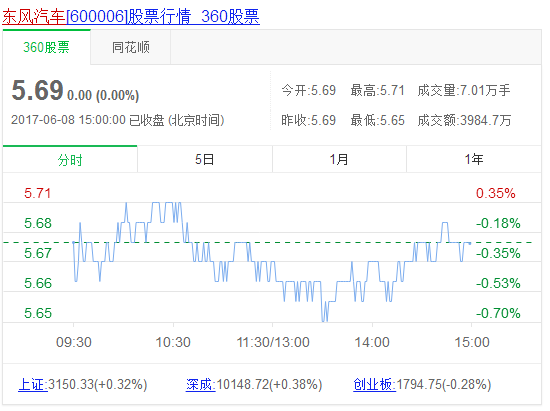Click the 09:30 time axis marker
This screenshot has height=411, width=550.
pyautogui.click(x=74, y=342)
